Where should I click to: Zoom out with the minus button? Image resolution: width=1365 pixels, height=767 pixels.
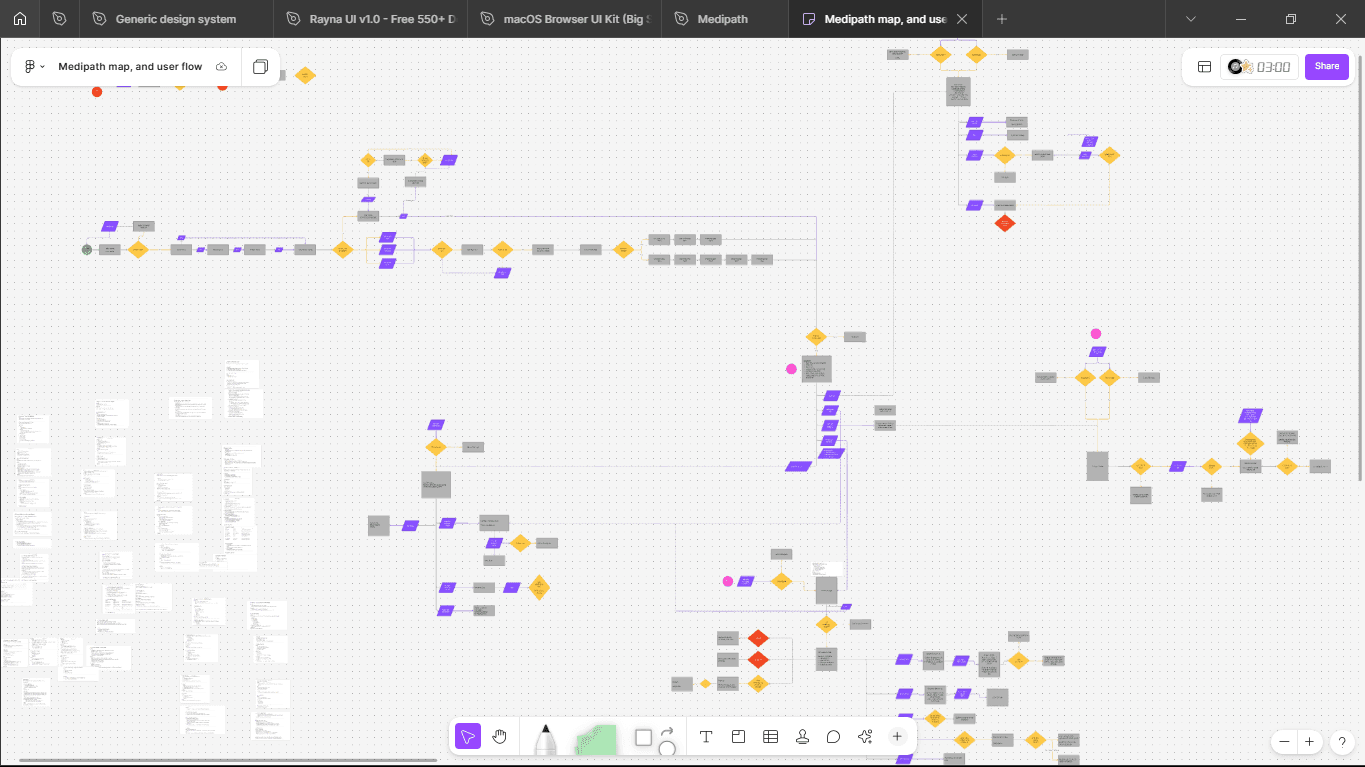click(1284, 742)
